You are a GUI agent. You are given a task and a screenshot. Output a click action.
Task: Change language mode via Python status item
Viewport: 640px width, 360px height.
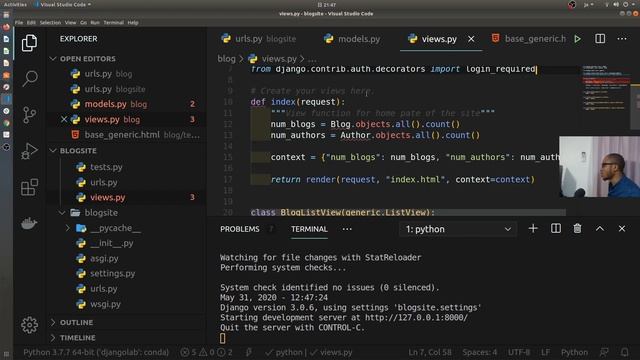point(574,352)
